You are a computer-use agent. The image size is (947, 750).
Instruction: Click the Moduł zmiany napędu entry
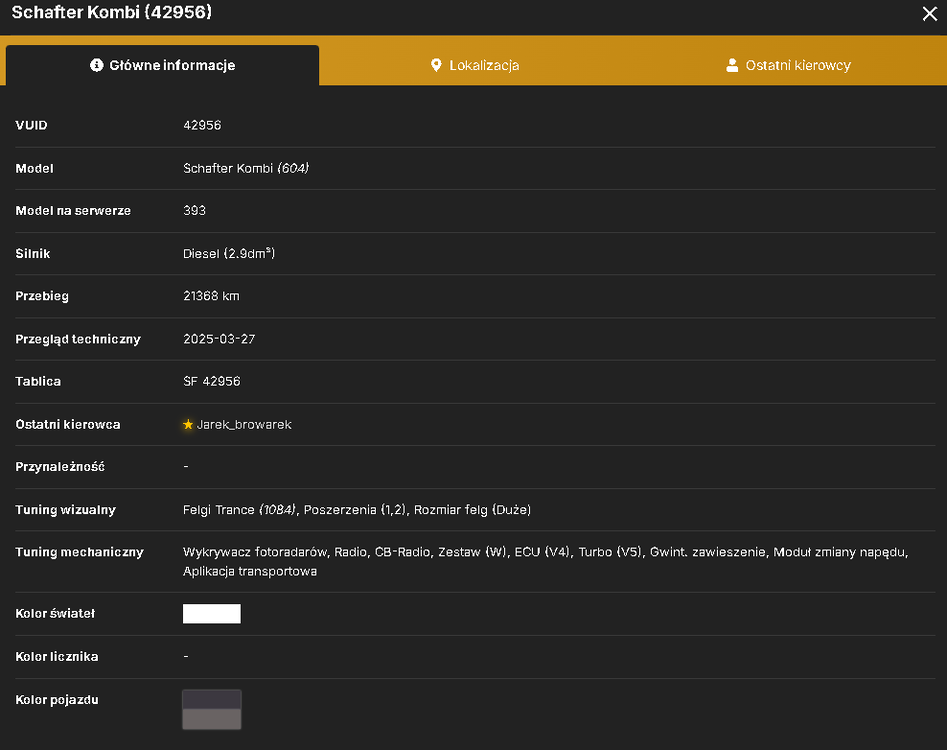point(840,552)
